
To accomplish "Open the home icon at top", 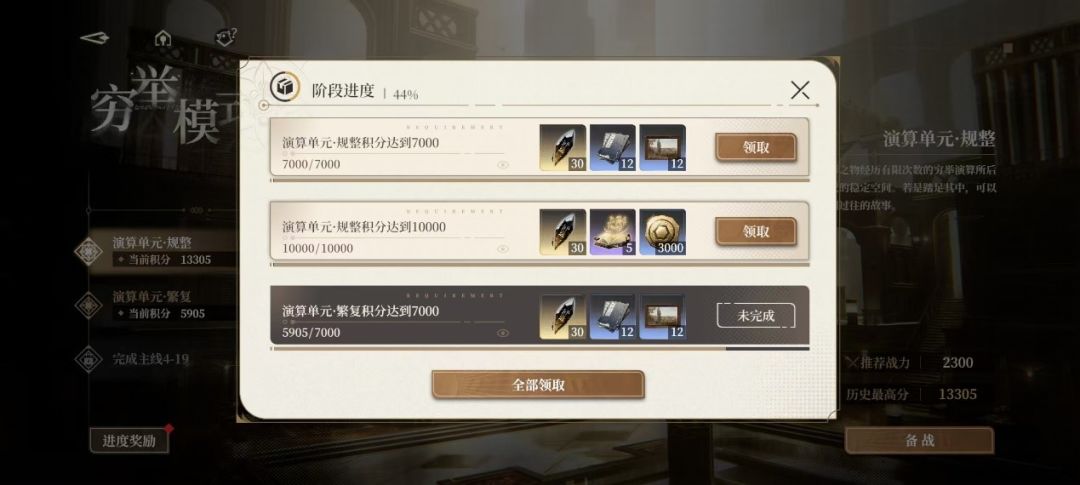I will [x=163, y=38].
